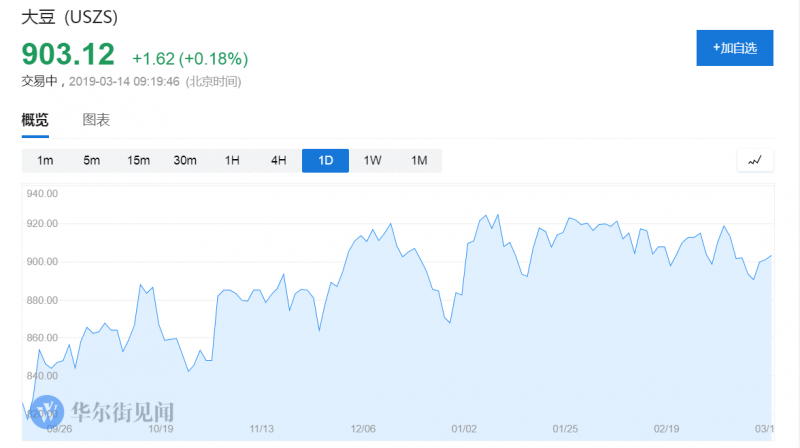Image resolution: width=800 pixels, height=448 pixels.
Task: Click the 加自选 add-to-watchlist button
Action: point(734,48)
